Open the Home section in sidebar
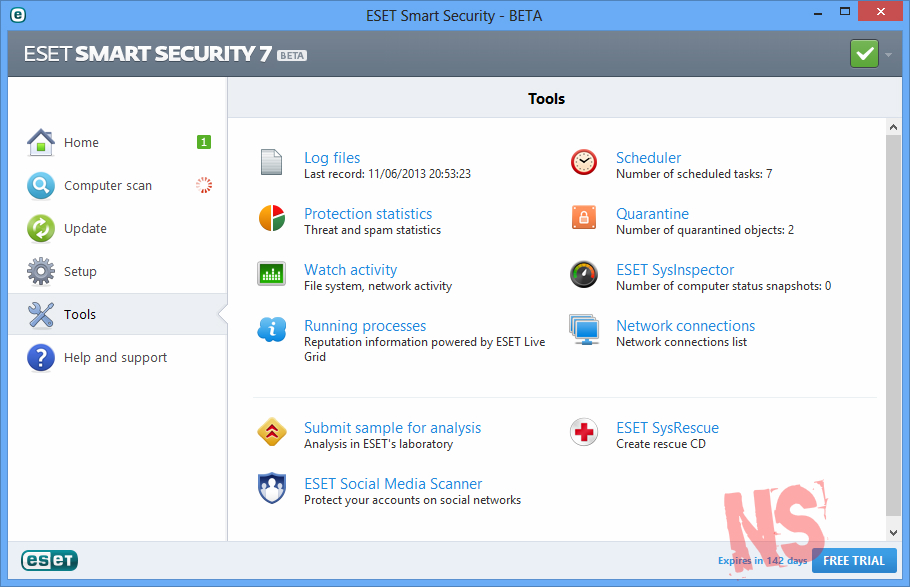The width and height of the screenshot is (910, 587). click(x=81, y=143)
